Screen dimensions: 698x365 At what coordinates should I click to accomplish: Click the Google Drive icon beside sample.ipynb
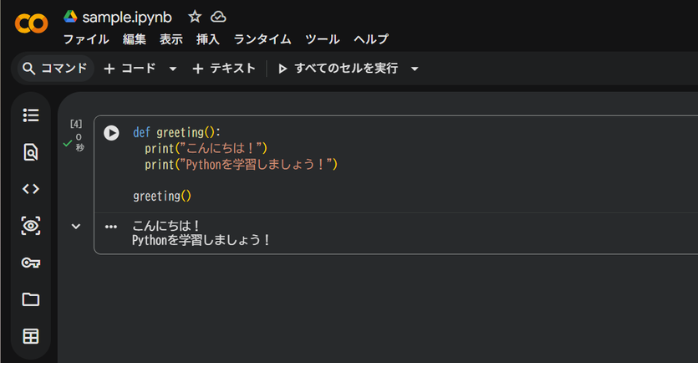click(70, 17)
